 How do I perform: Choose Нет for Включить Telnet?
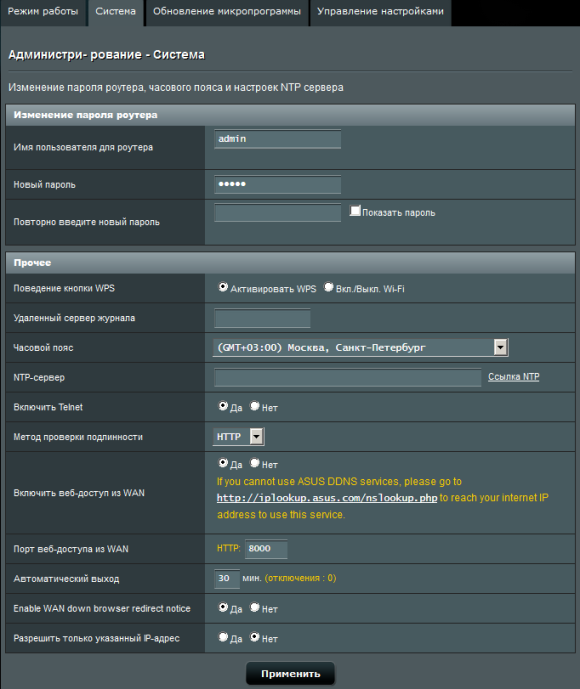pyautogui.click(x=255, y=406)
